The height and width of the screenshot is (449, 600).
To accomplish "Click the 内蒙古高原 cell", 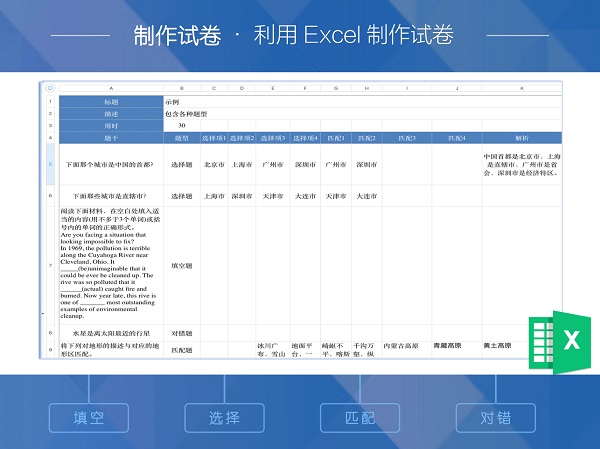I will 407,350.
